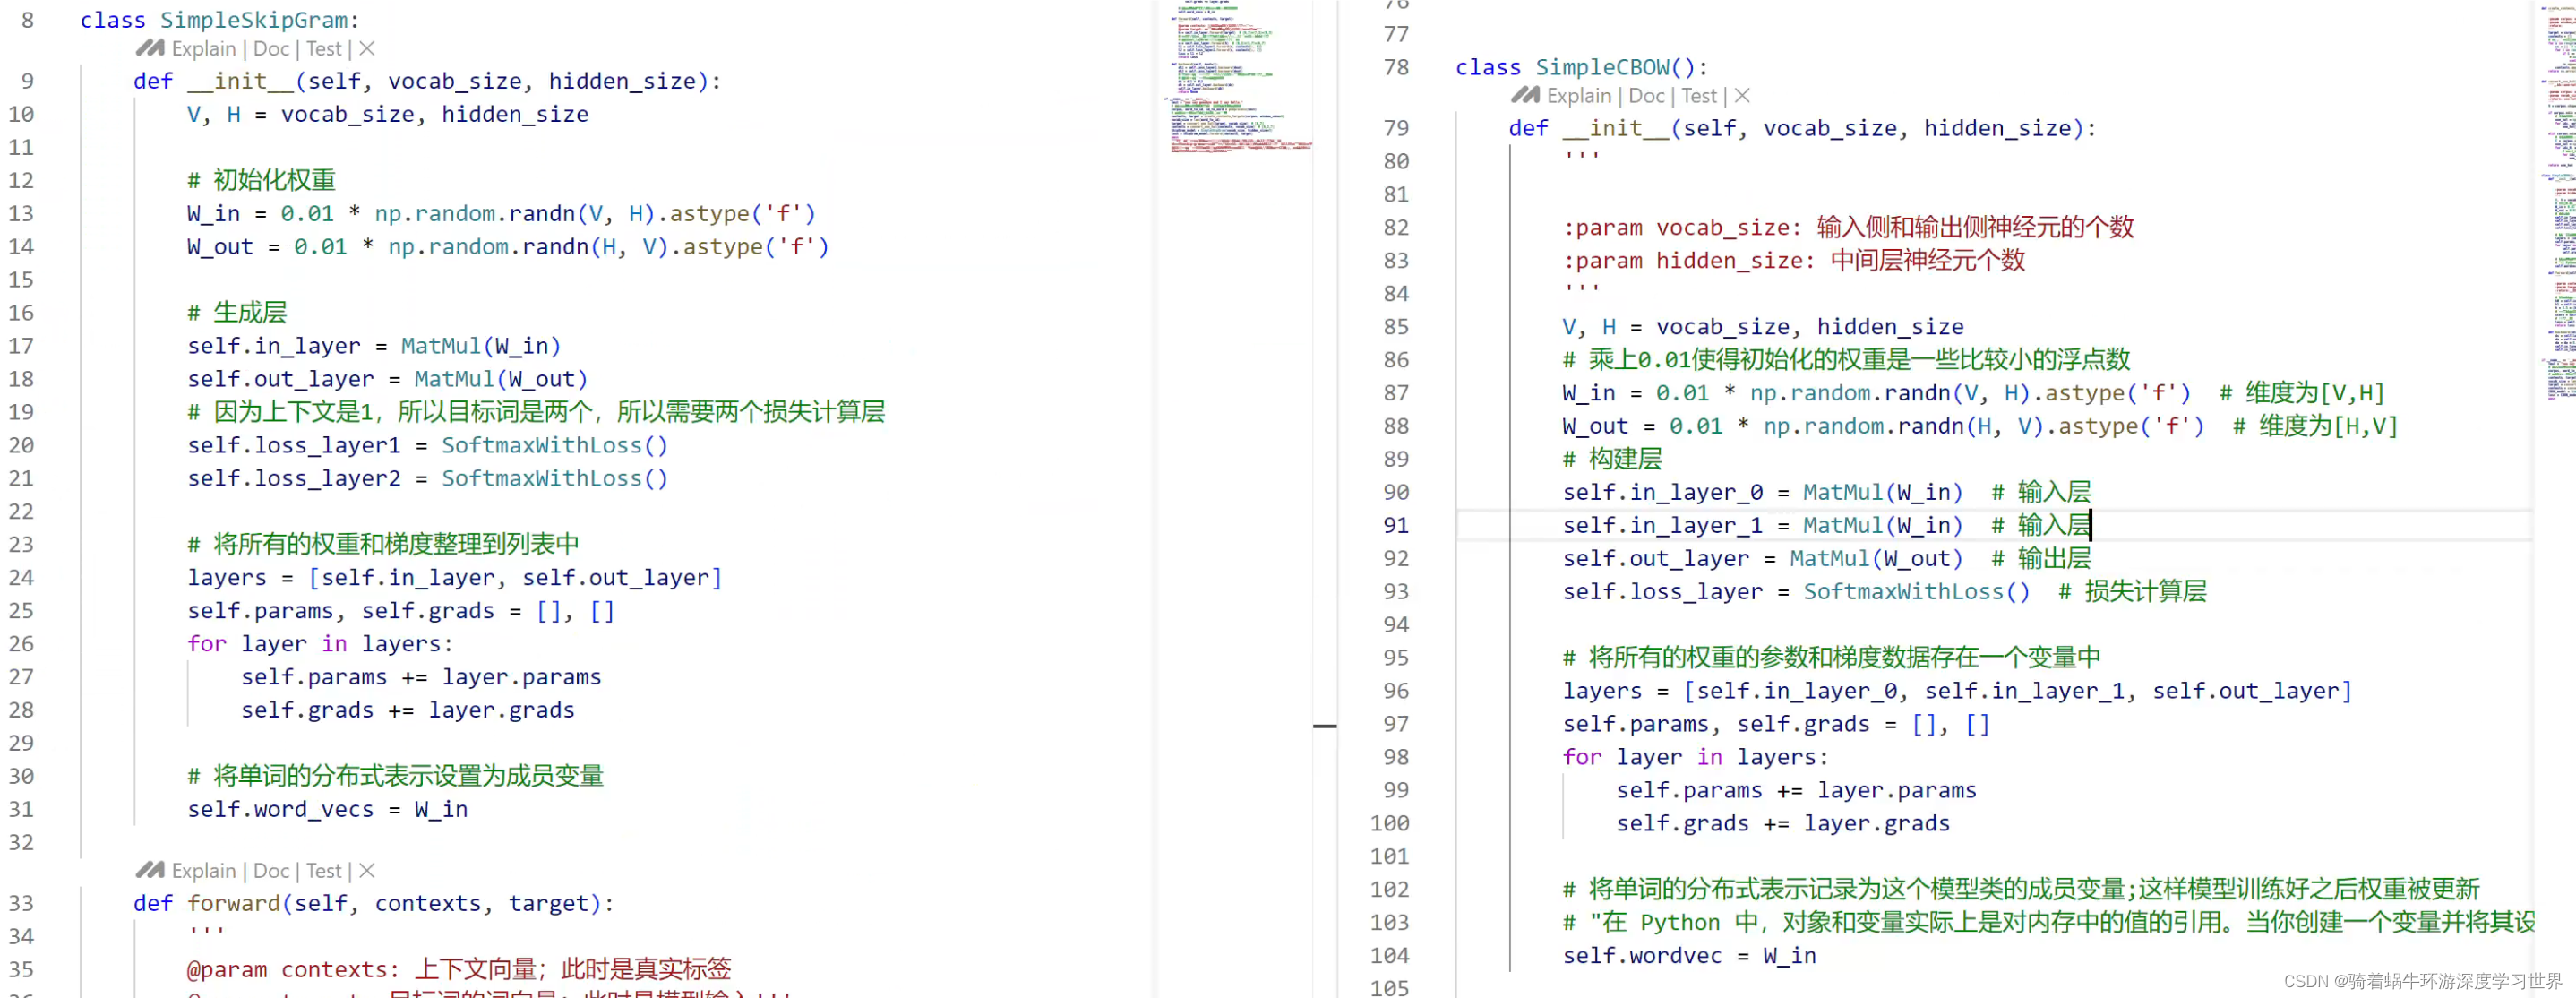The image size is (2576, 998).
Task: Click 'for layer in layers:' in left editor
Action: [320, 644]
